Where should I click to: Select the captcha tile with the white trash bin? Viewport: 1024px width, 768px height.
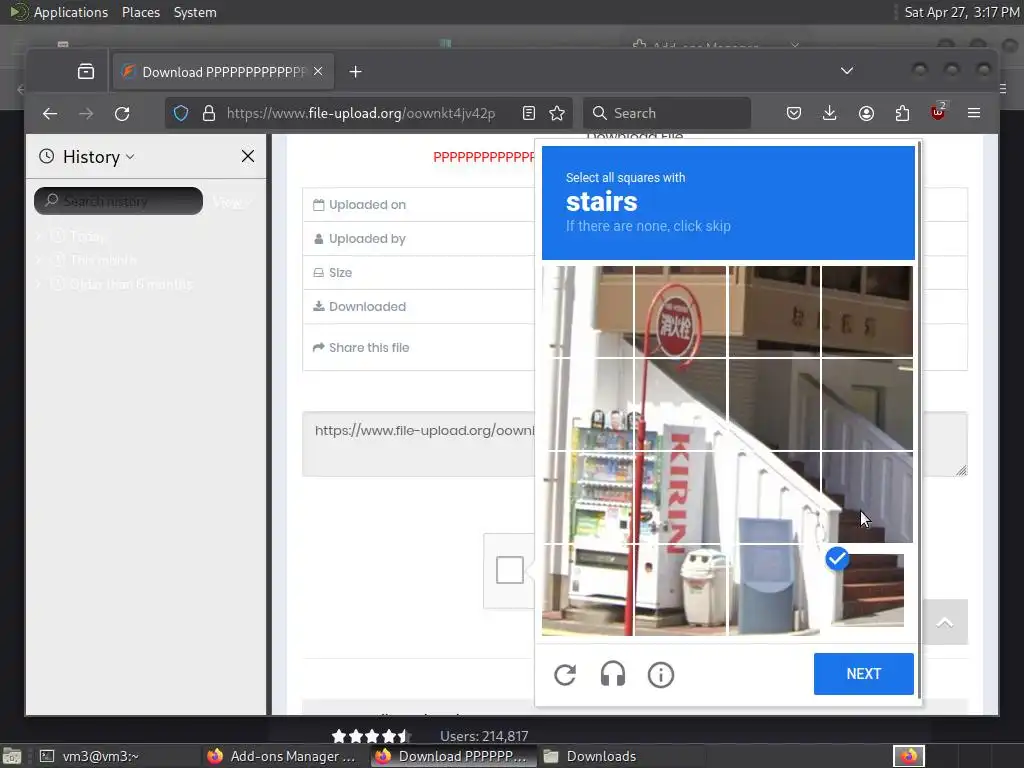[x=680, y=590]
